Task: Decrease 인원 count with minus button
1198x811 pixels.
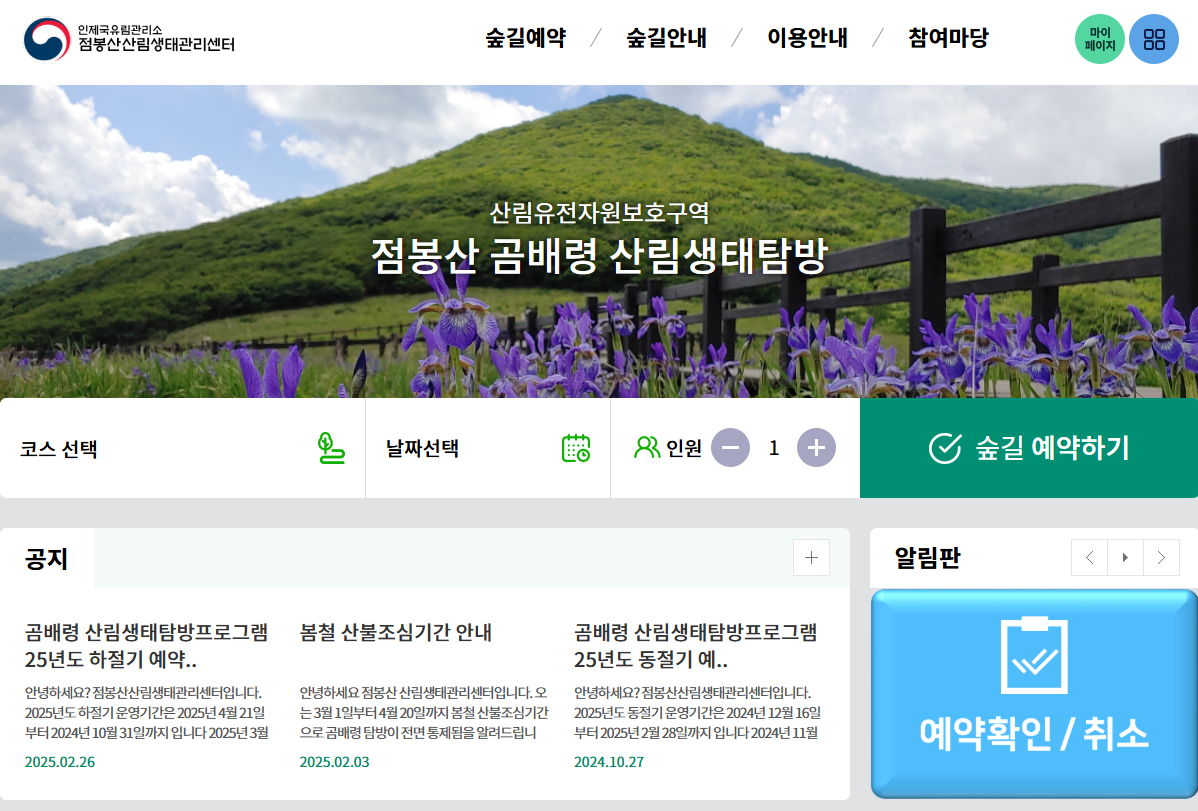Action: coord(730,448)
